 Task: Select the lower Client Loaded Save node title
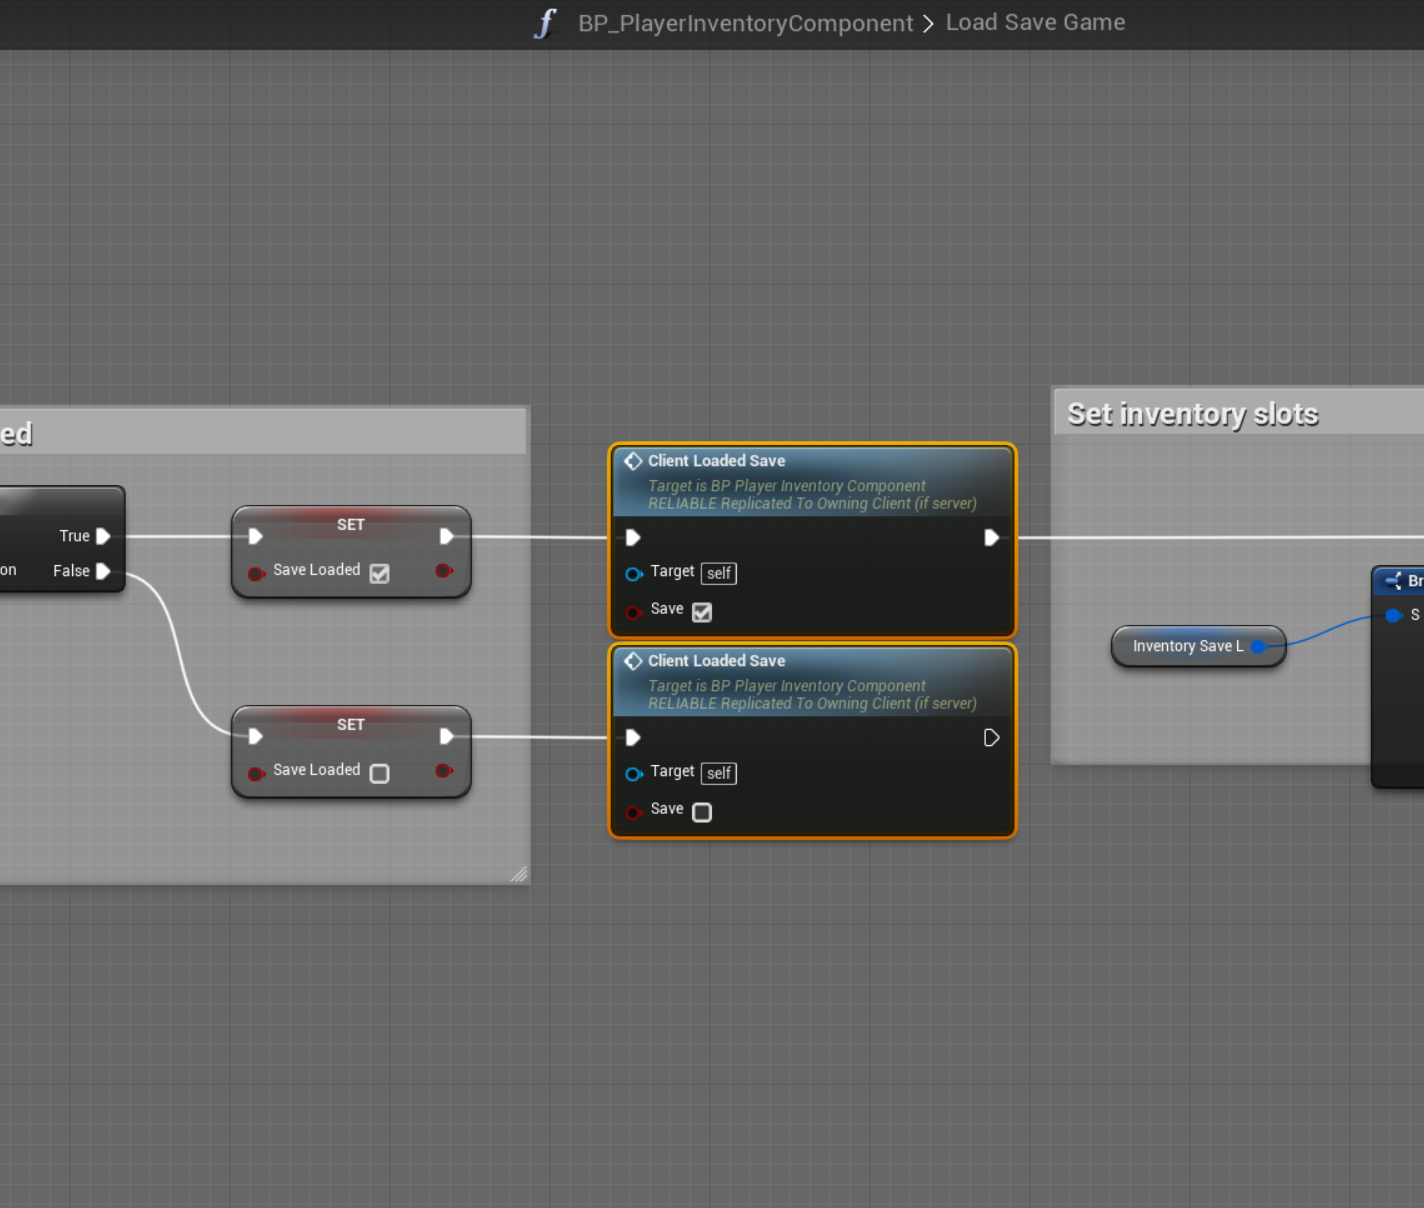(716, 661)
